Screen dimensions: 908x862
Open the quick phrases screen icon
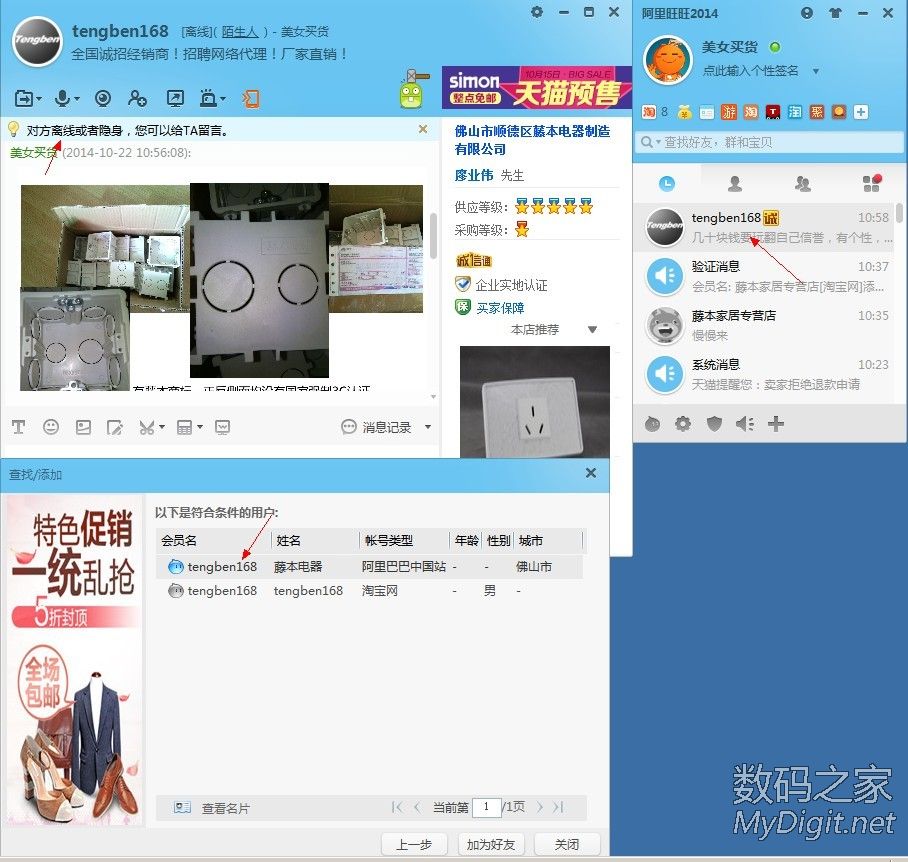tap(222, 428)
